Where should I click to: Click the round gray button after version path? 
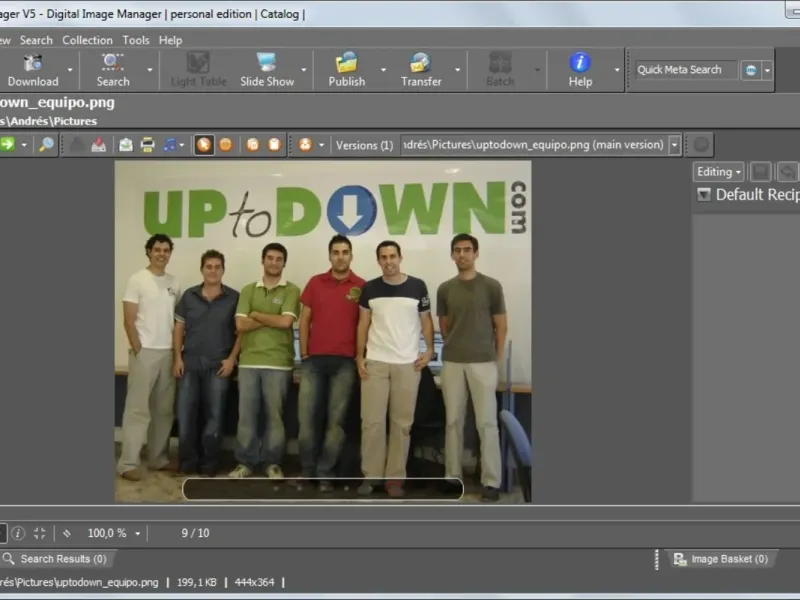tap(701, 145)
